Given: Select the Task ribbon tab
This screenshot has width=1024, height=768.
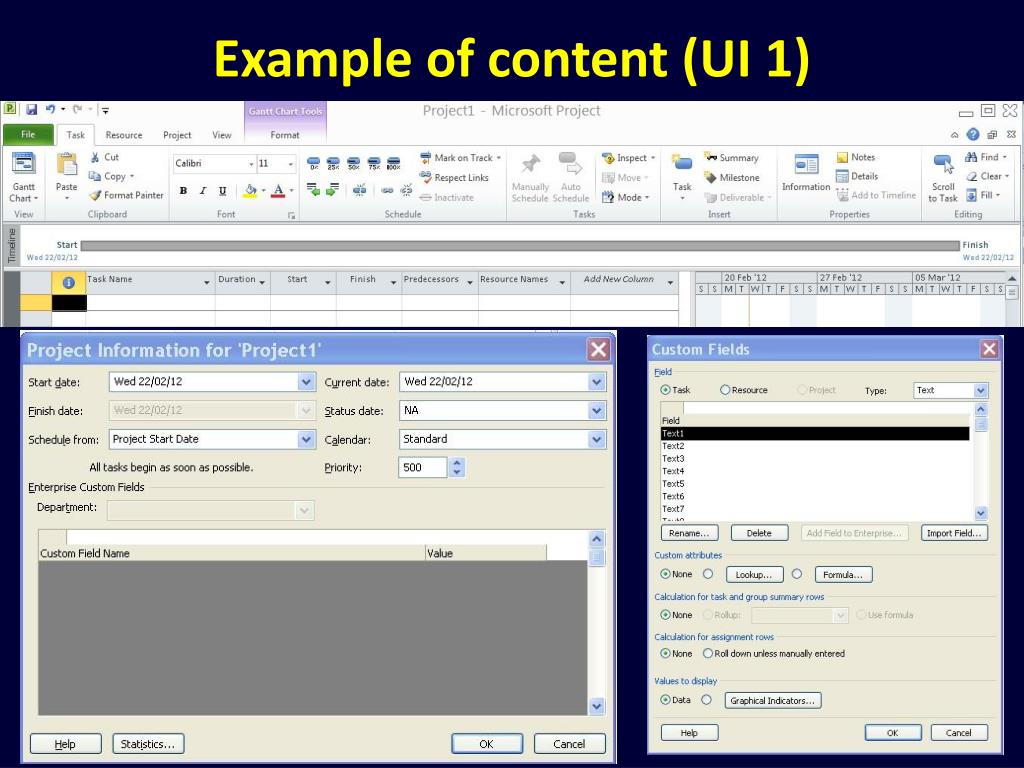Looking at the screenshot, I should (75, 135).
